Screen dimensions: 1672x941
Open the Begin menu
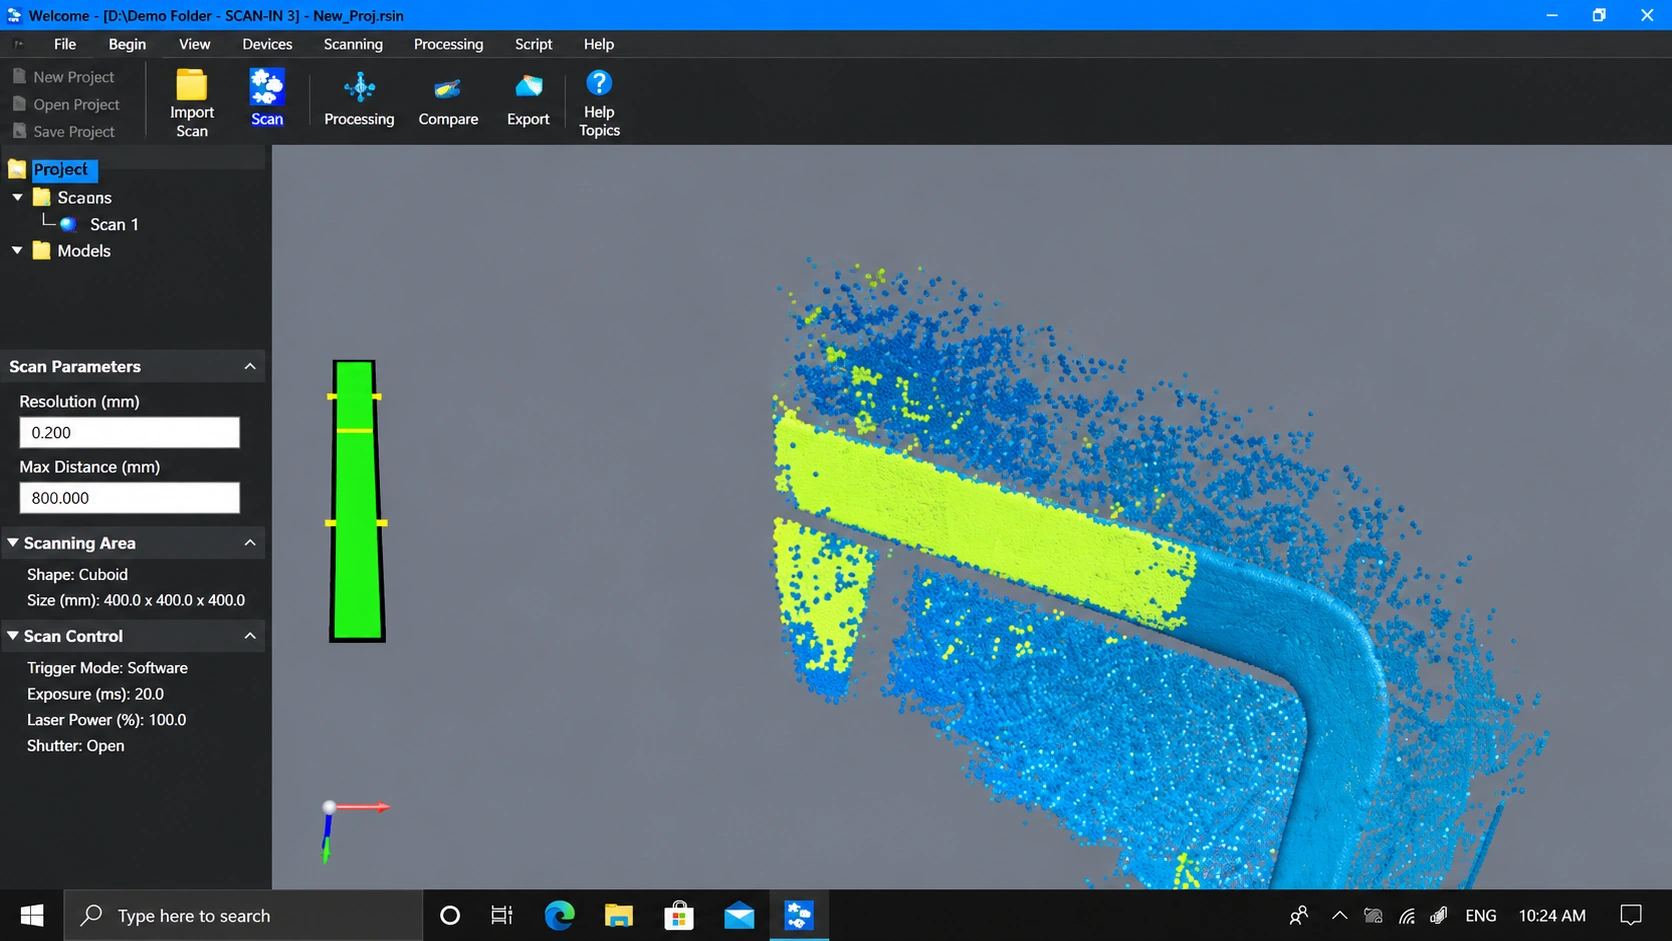(x=127, y=44)
